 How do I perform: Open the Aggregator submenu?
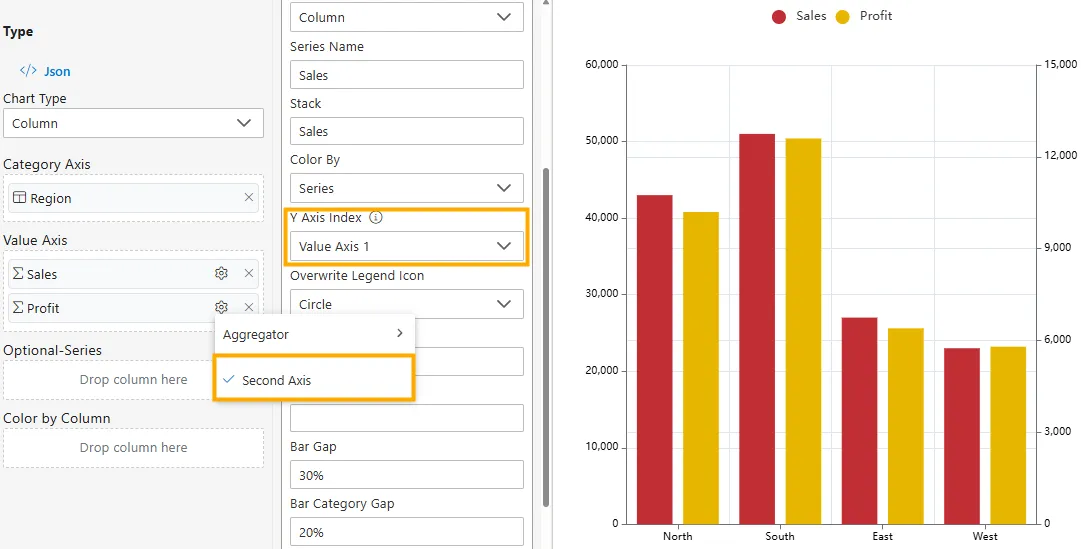(313, 334)
